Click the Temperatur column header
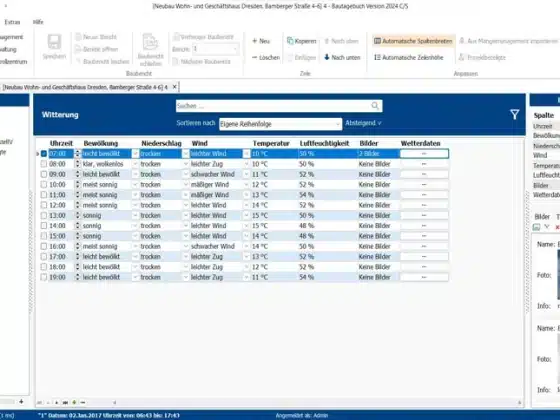The image size is (560, 420). pyautogui.click(x=271, y=143)
